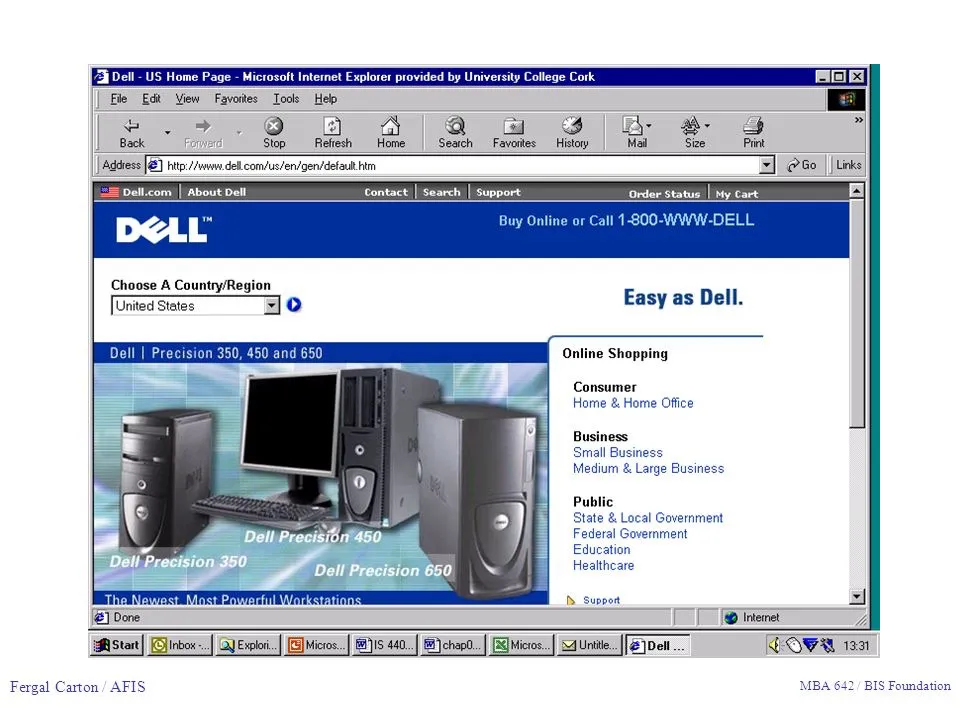The width and height of the screenshot is (960, 720).
Task: Follow the Home & Home Office link
Action: pyautogui.click(x=633, y=403)
